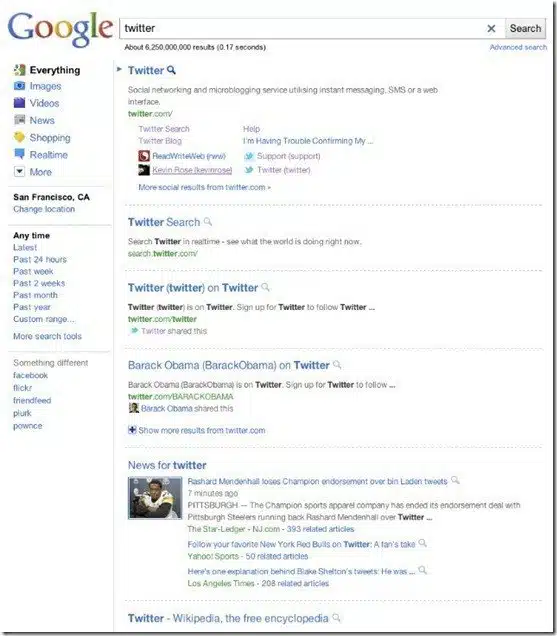
Task: Click plus icon for more twitter.com results
Action: [132, 430]
